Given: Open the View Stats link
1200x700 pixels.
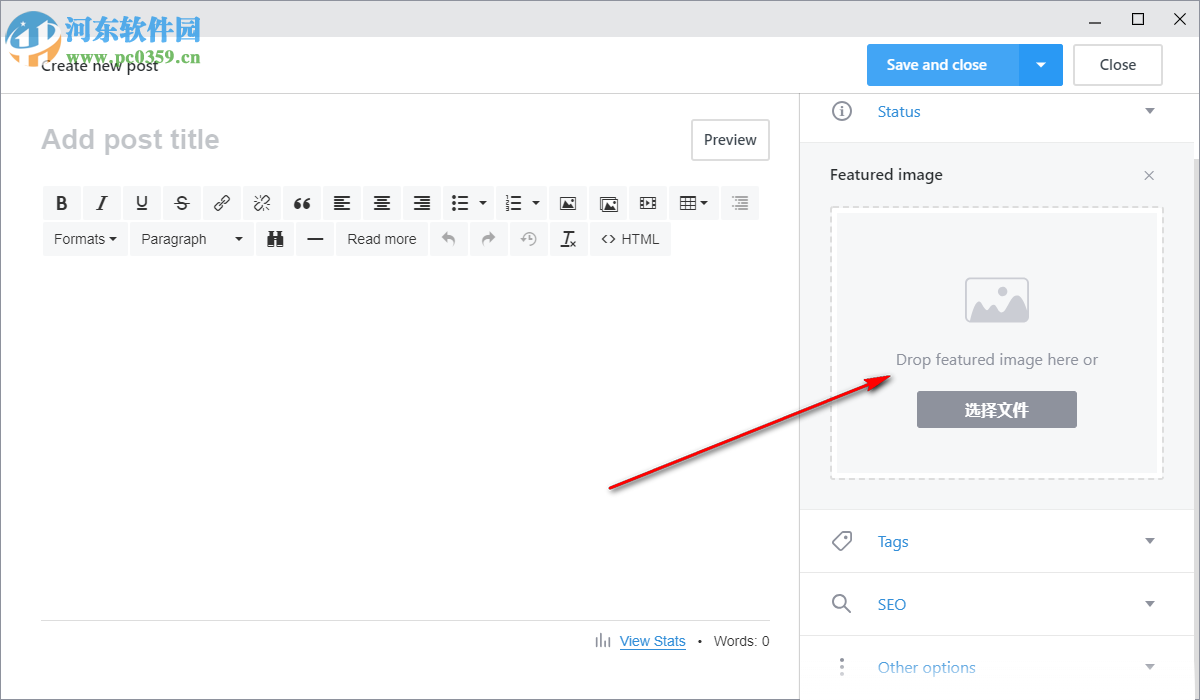Looking at the screenshot, I should coord(653,641).
